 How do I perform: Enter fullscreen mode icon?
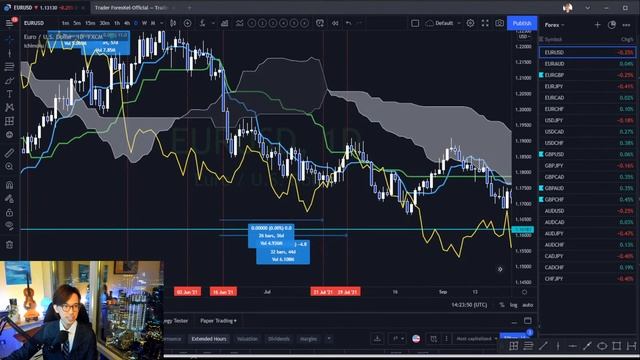click(485, 23)
